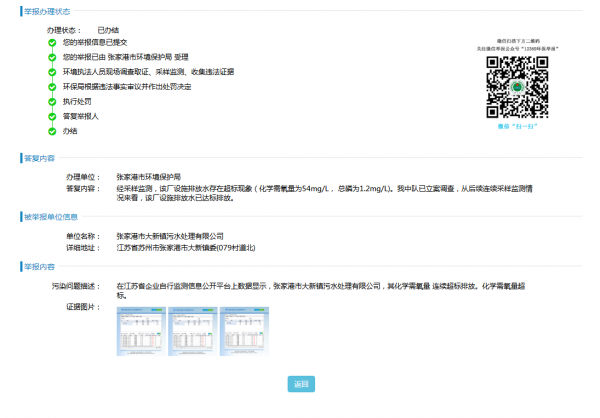Open the second evidence image thumbnail
Screen dimensions: 600x418
pos(193,331)
